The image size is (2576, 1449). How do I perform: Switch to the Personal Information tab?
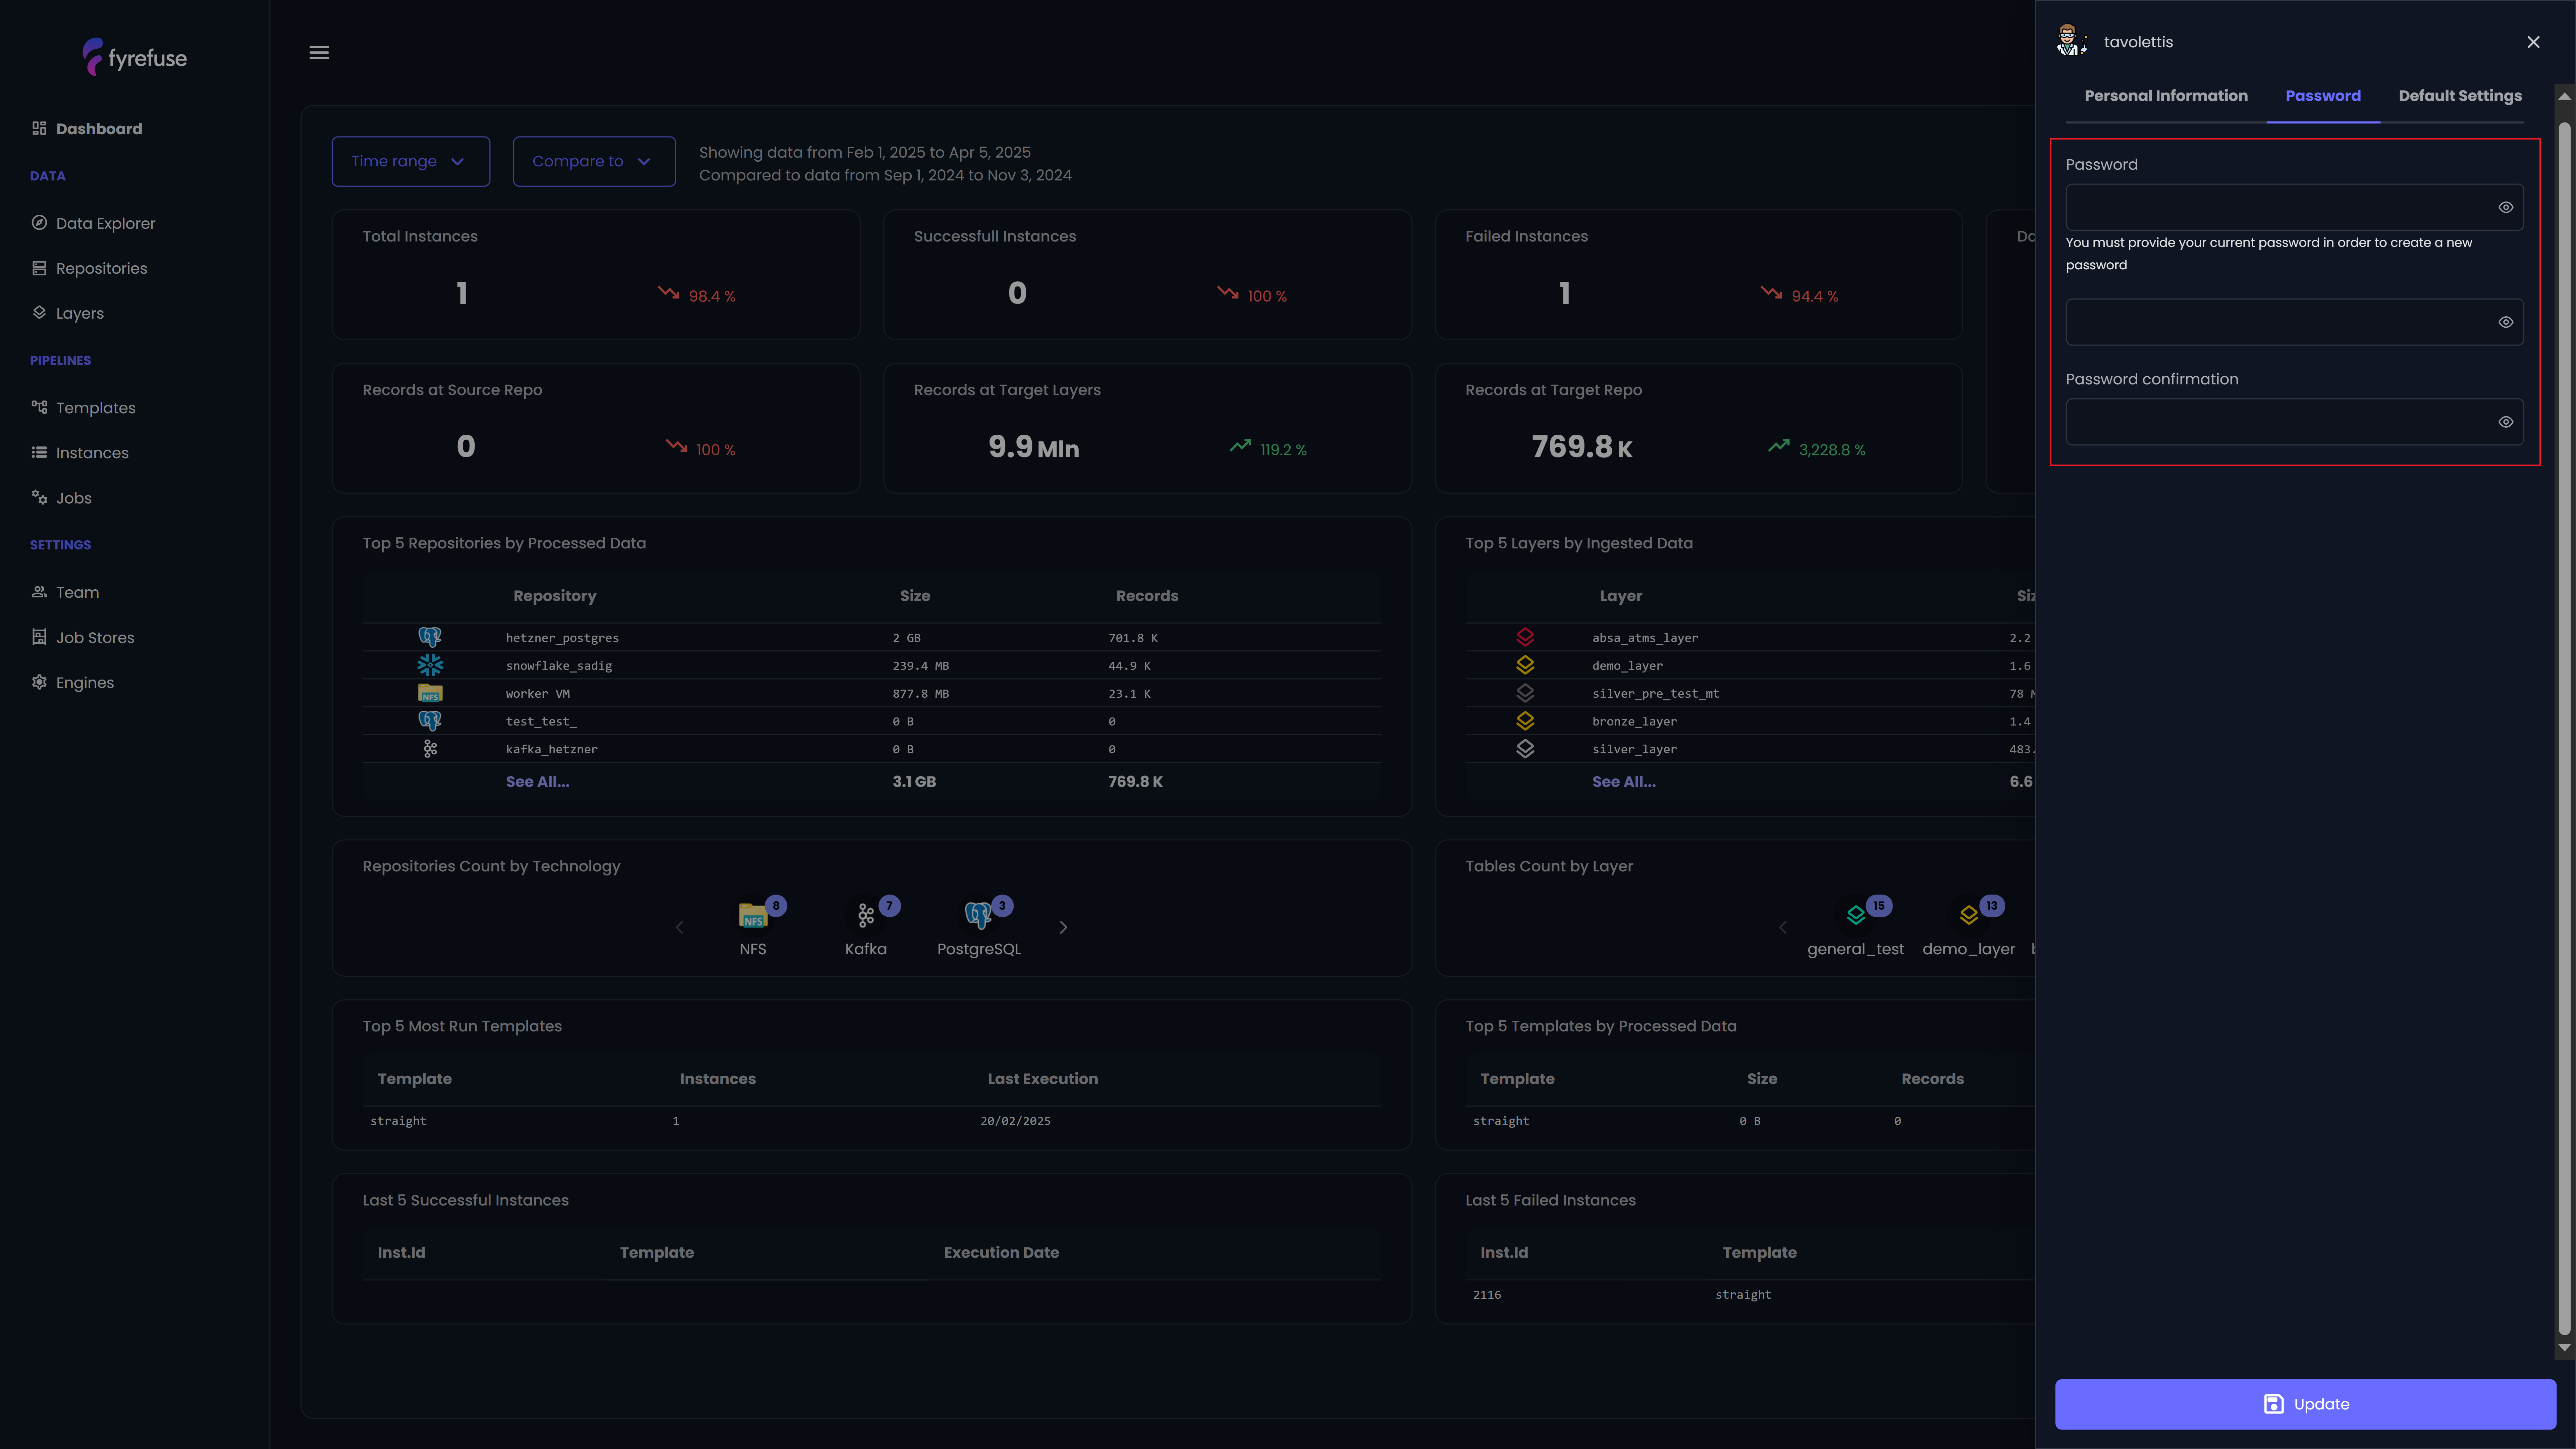[x=2166, y=96]
